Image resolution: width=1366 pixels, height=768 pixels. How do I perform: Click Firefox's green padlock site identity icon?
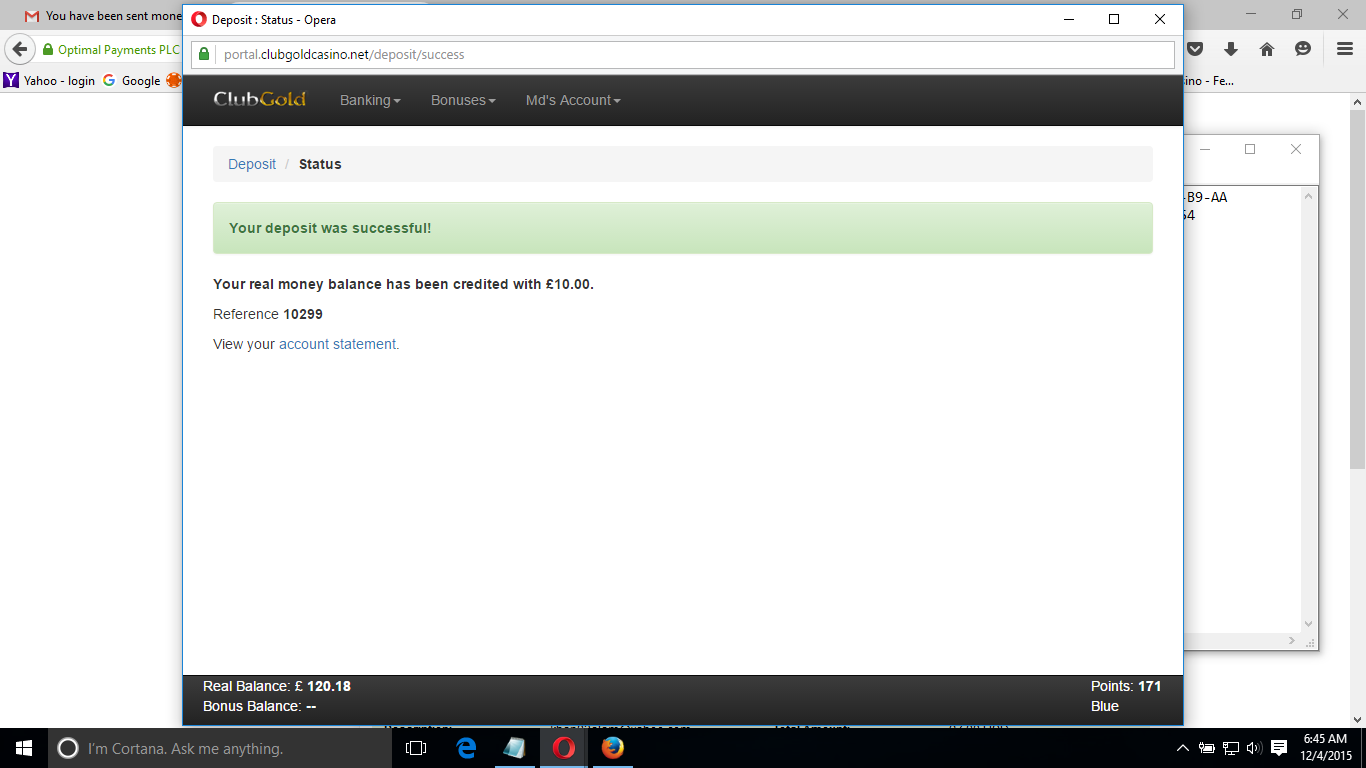(x=48, y=49)
